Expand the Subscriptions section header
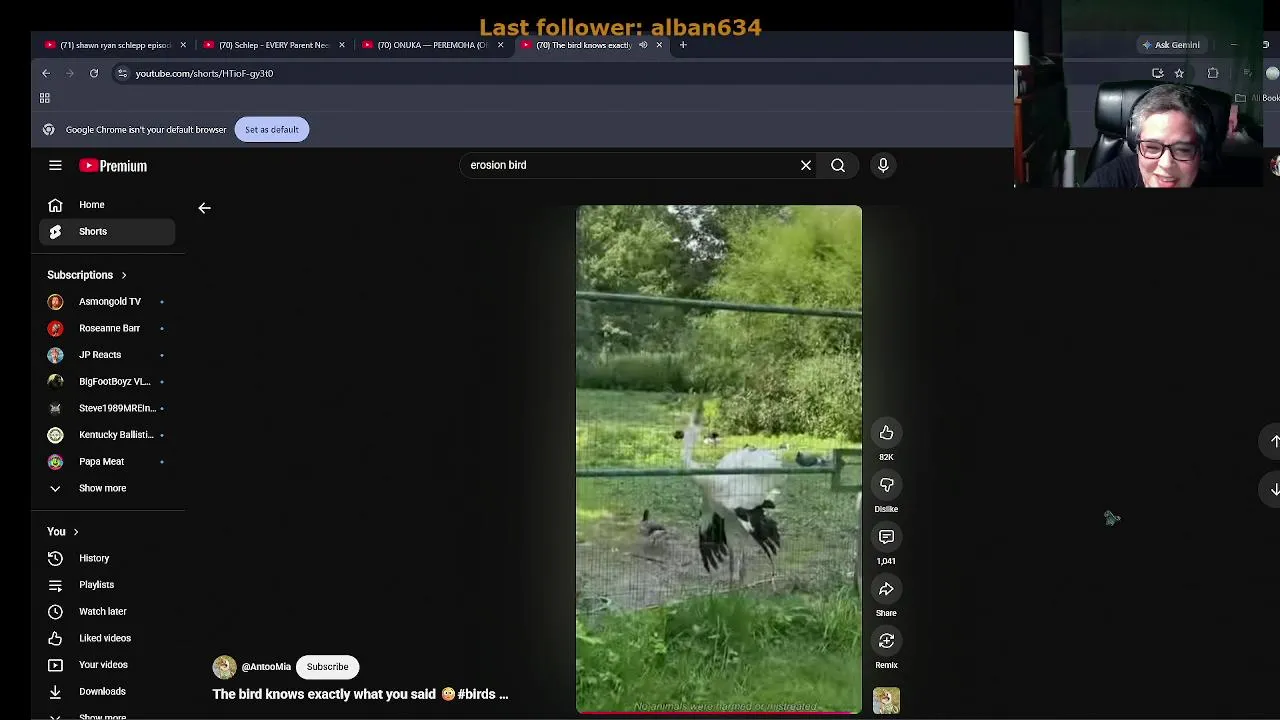The width and height of the screenshot is (1280, 720). [x=87, y=275]
